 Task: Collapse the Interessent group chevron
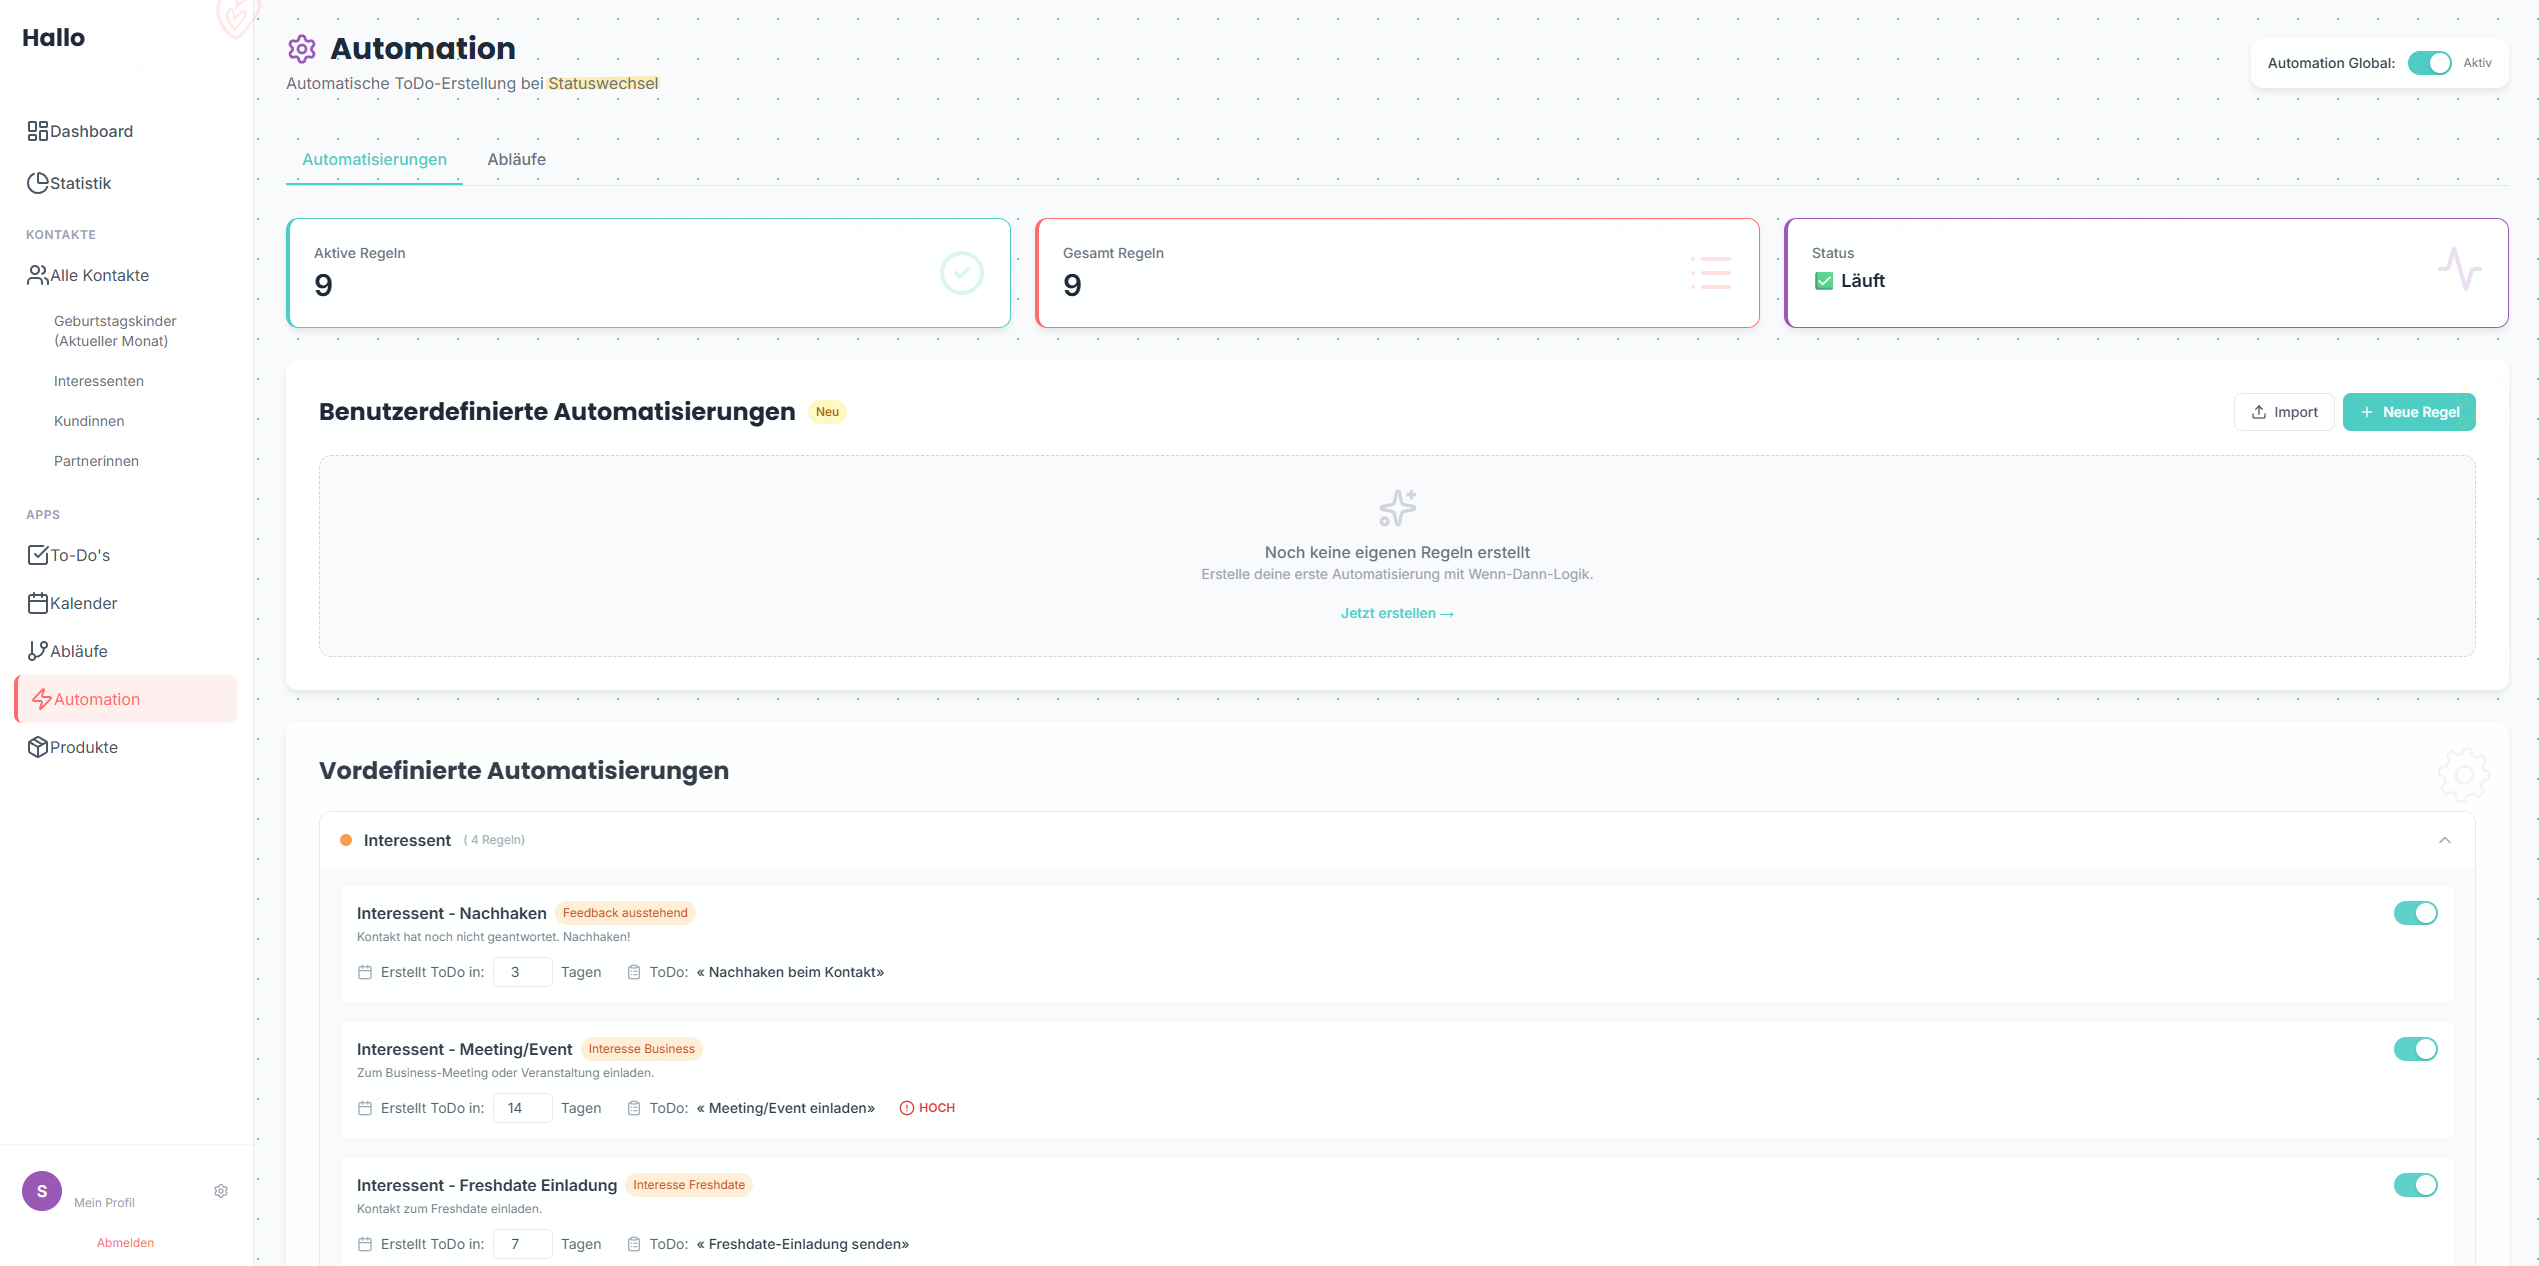point(2444,840)
